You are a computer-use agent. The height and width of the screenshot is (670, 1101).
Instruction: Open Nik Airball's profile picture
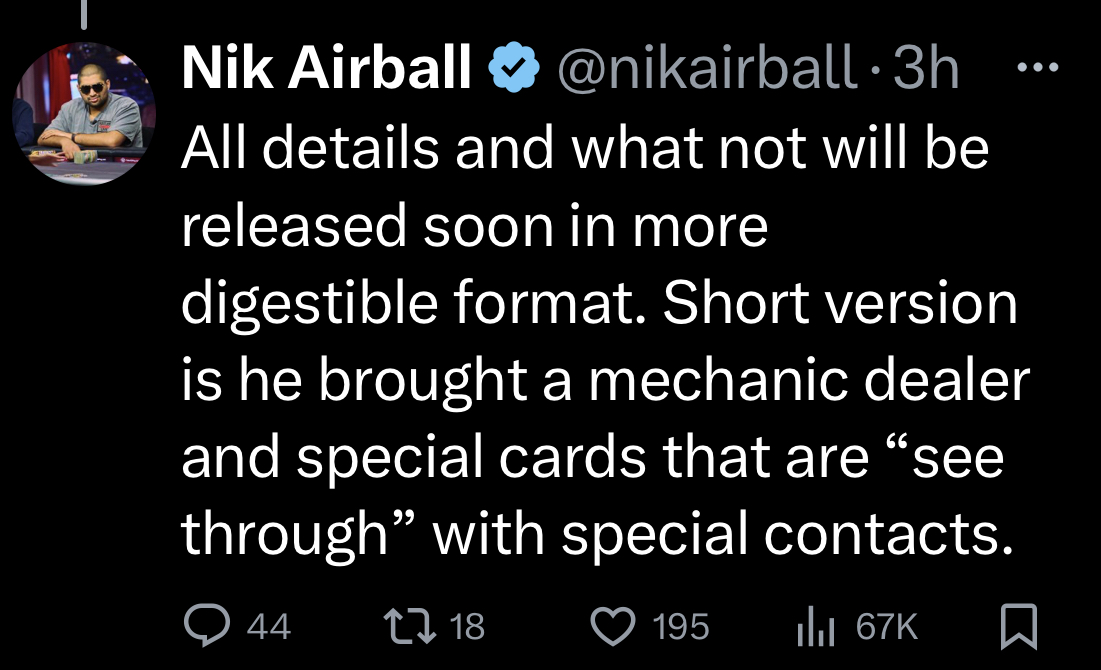pyautogui.click(x=84, y=114)
